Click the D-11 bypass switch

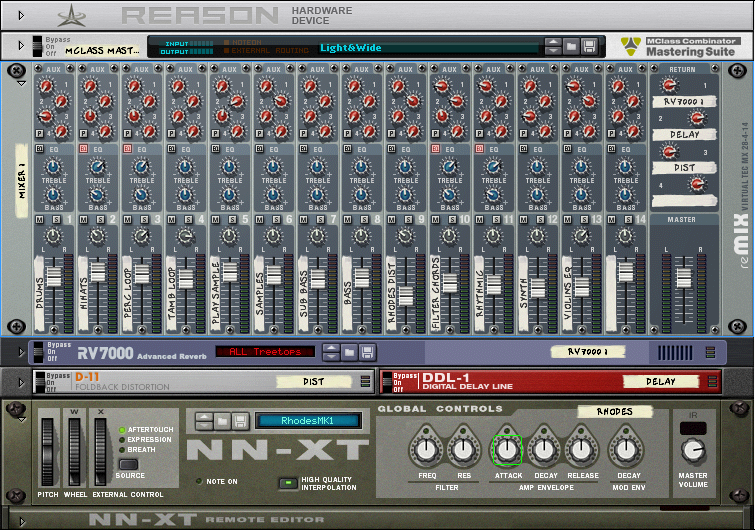click(38, 383)
